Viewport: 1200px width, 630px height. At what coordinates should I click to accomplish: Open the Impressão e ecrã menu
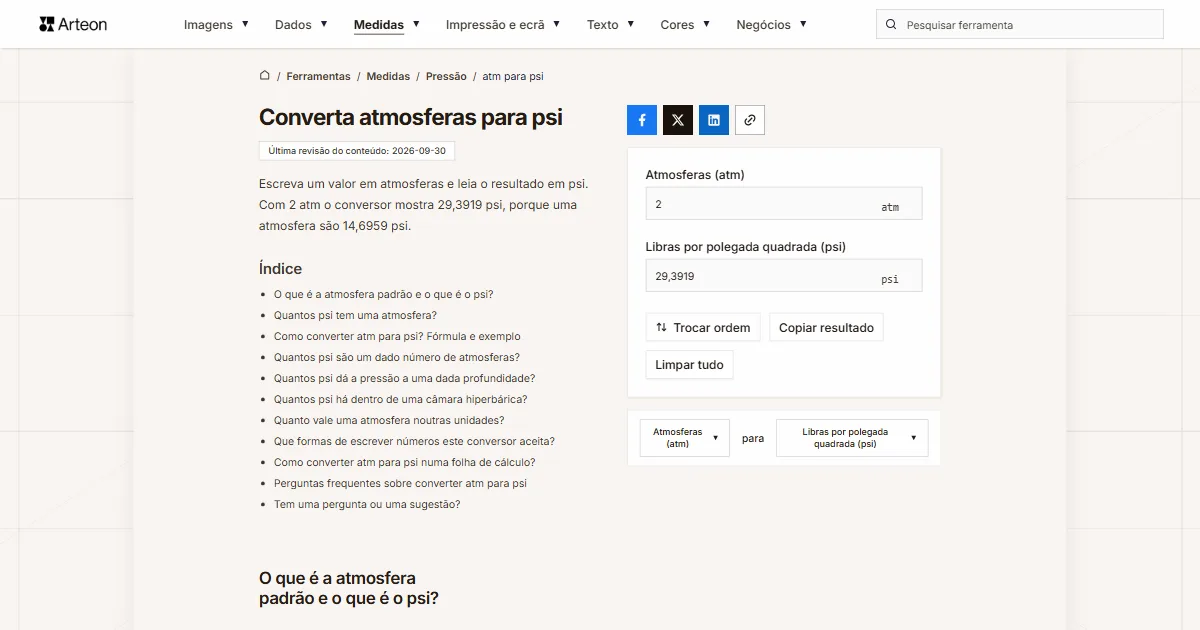[503, 25]
